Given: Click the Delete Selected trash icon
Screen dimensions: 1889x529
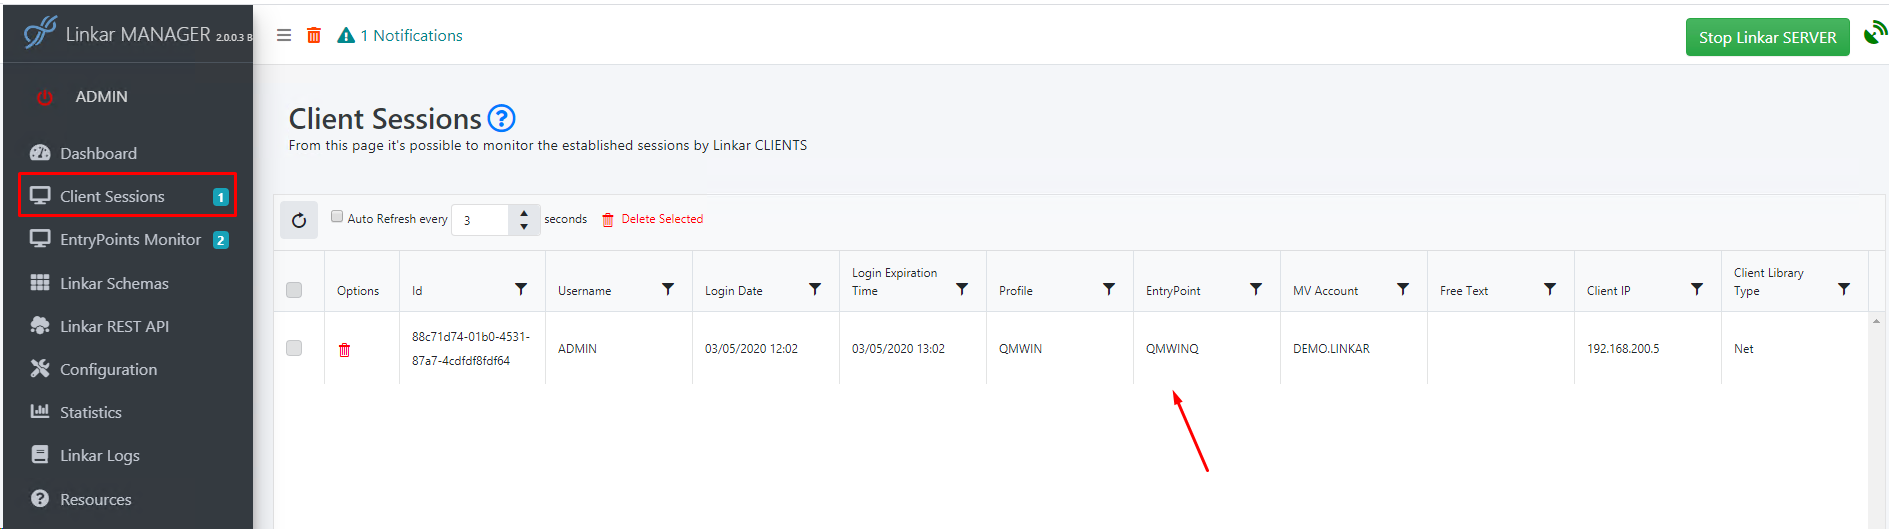Looking at the screenshot, I should [x=608, y=220].
